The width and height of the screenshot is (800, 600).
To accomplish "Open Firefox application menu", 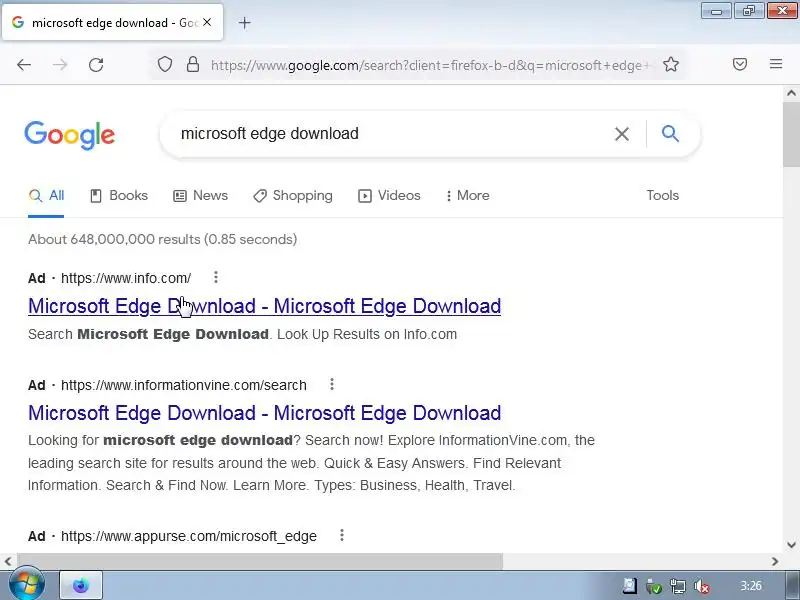I will tap(776, 65).
